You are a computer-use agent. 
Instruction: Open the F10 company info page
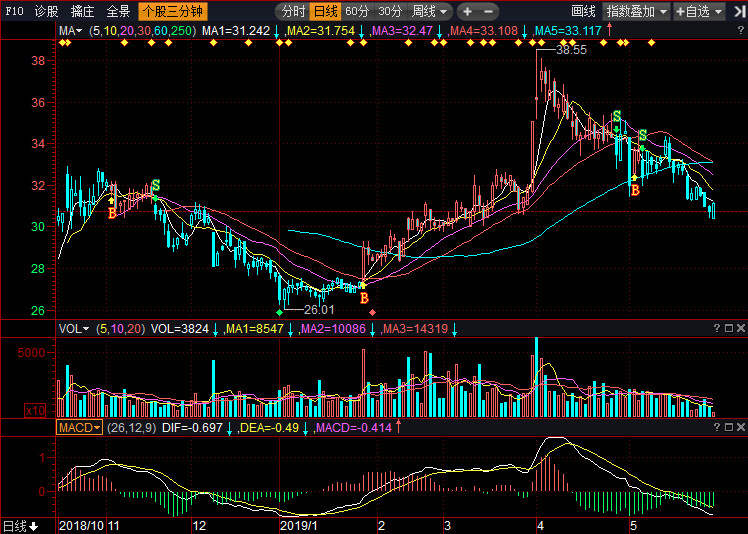point(14,11)
